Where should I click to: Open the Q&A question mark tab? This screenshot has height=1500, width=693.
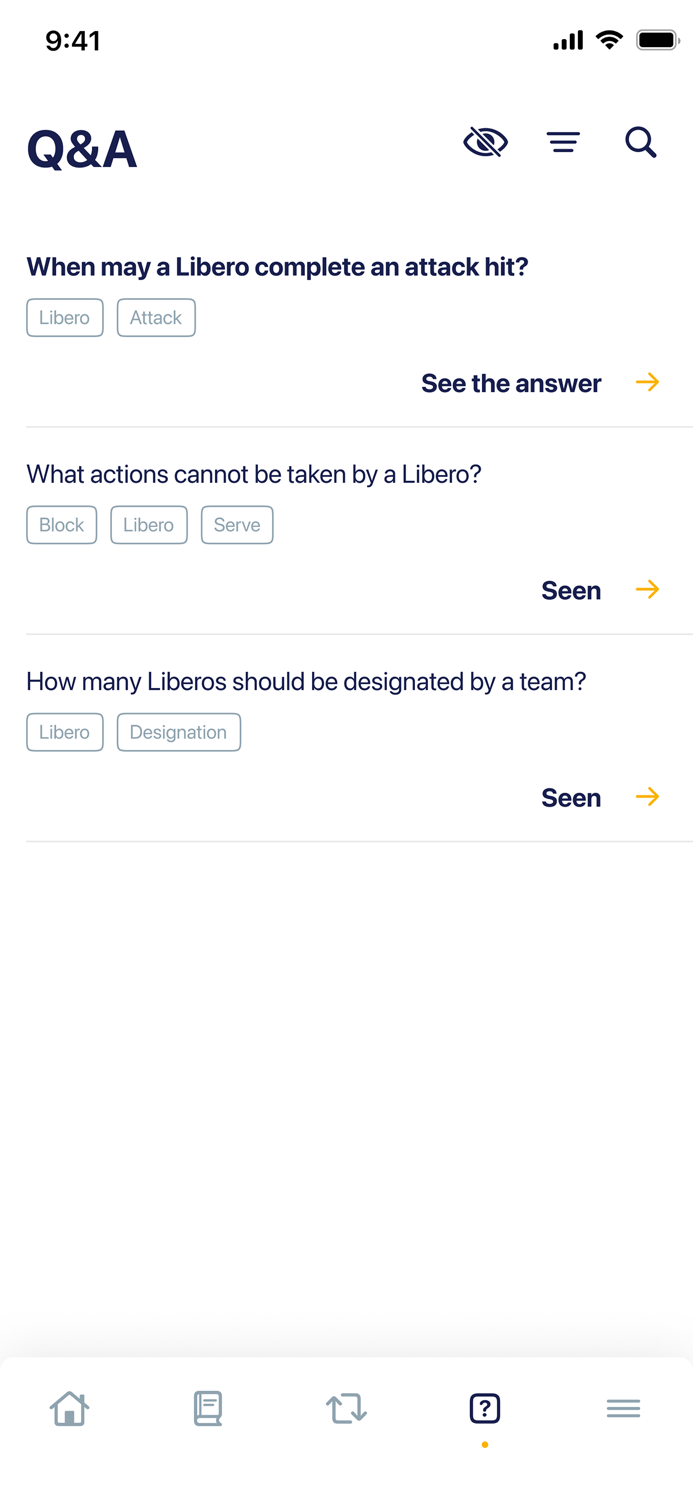(484, 1408)
